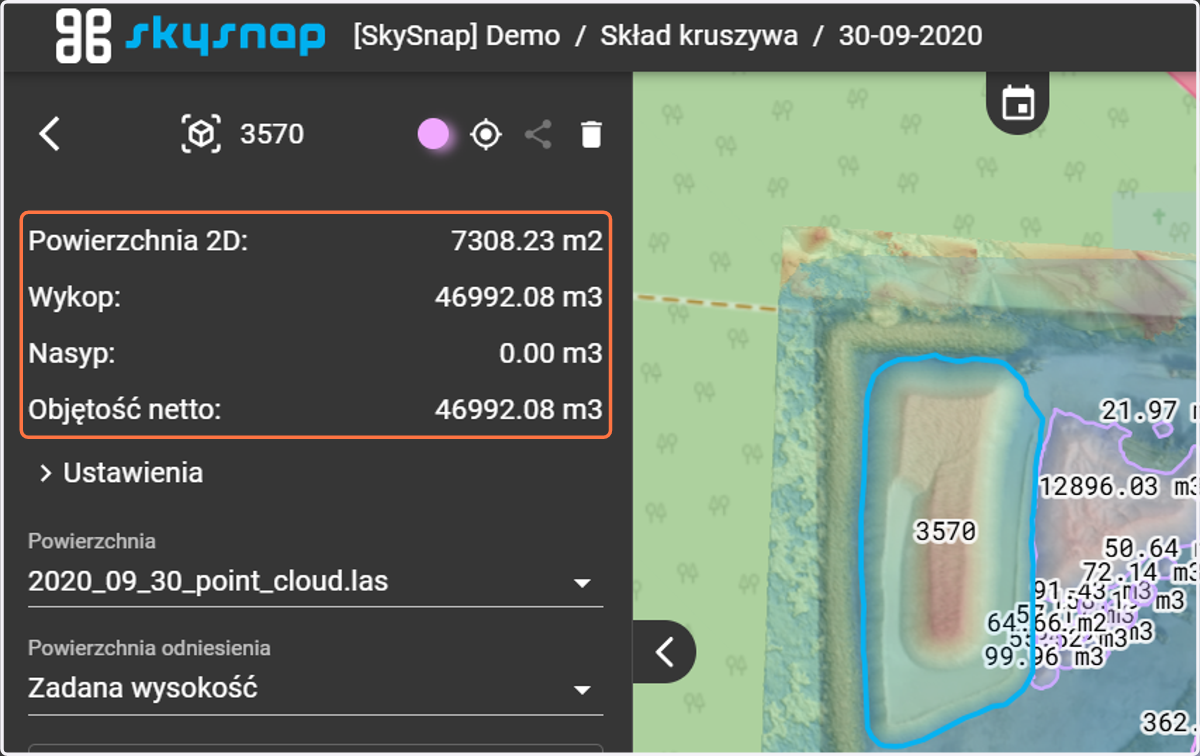Share the measurement 3570
Screen dimensions: 1200x756
(539, 134)
